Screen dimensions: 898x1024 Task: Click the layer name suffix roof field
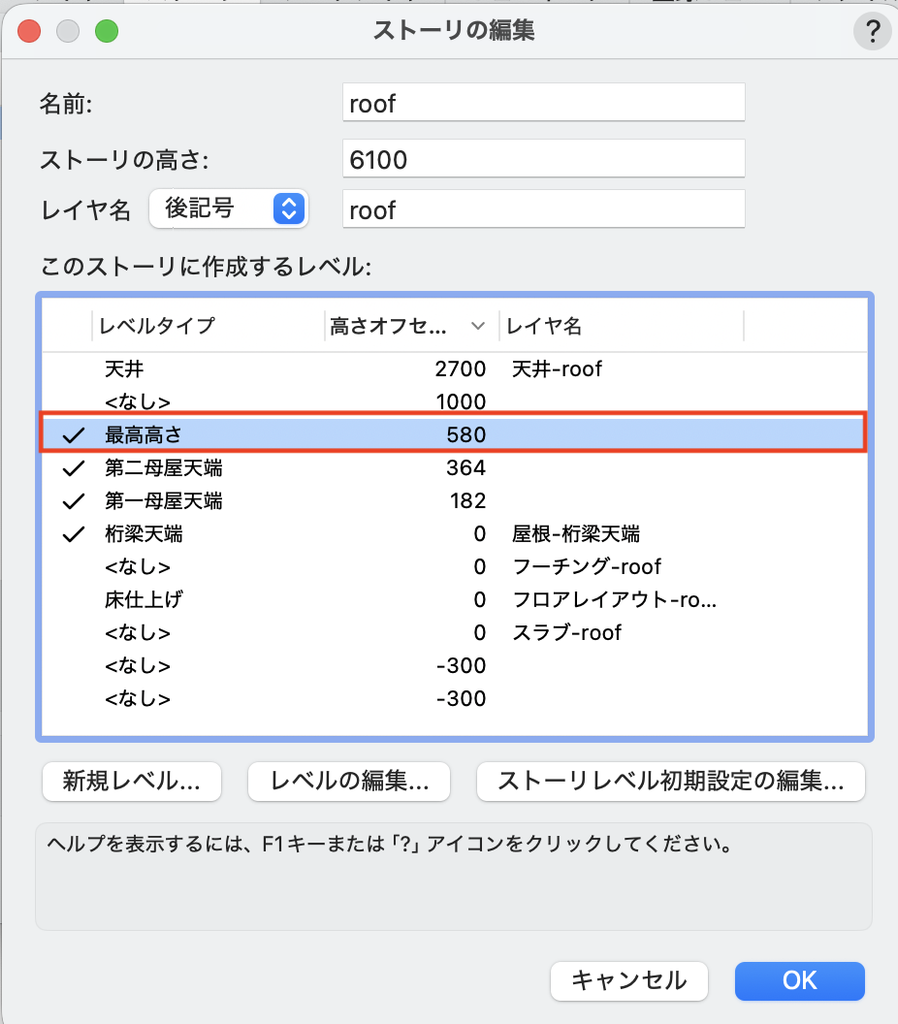(543, 209)
